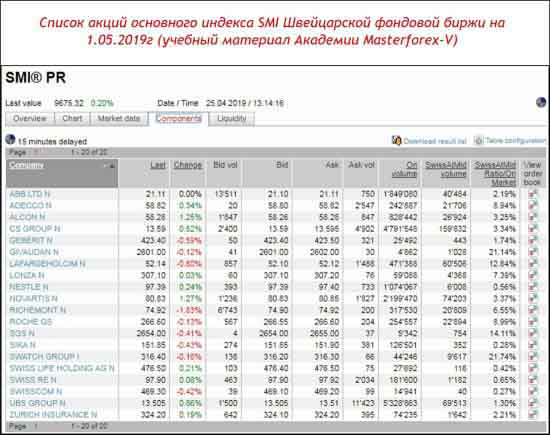
Task: Open the ZURICH INSURANCE N company link
Action: 53,415
